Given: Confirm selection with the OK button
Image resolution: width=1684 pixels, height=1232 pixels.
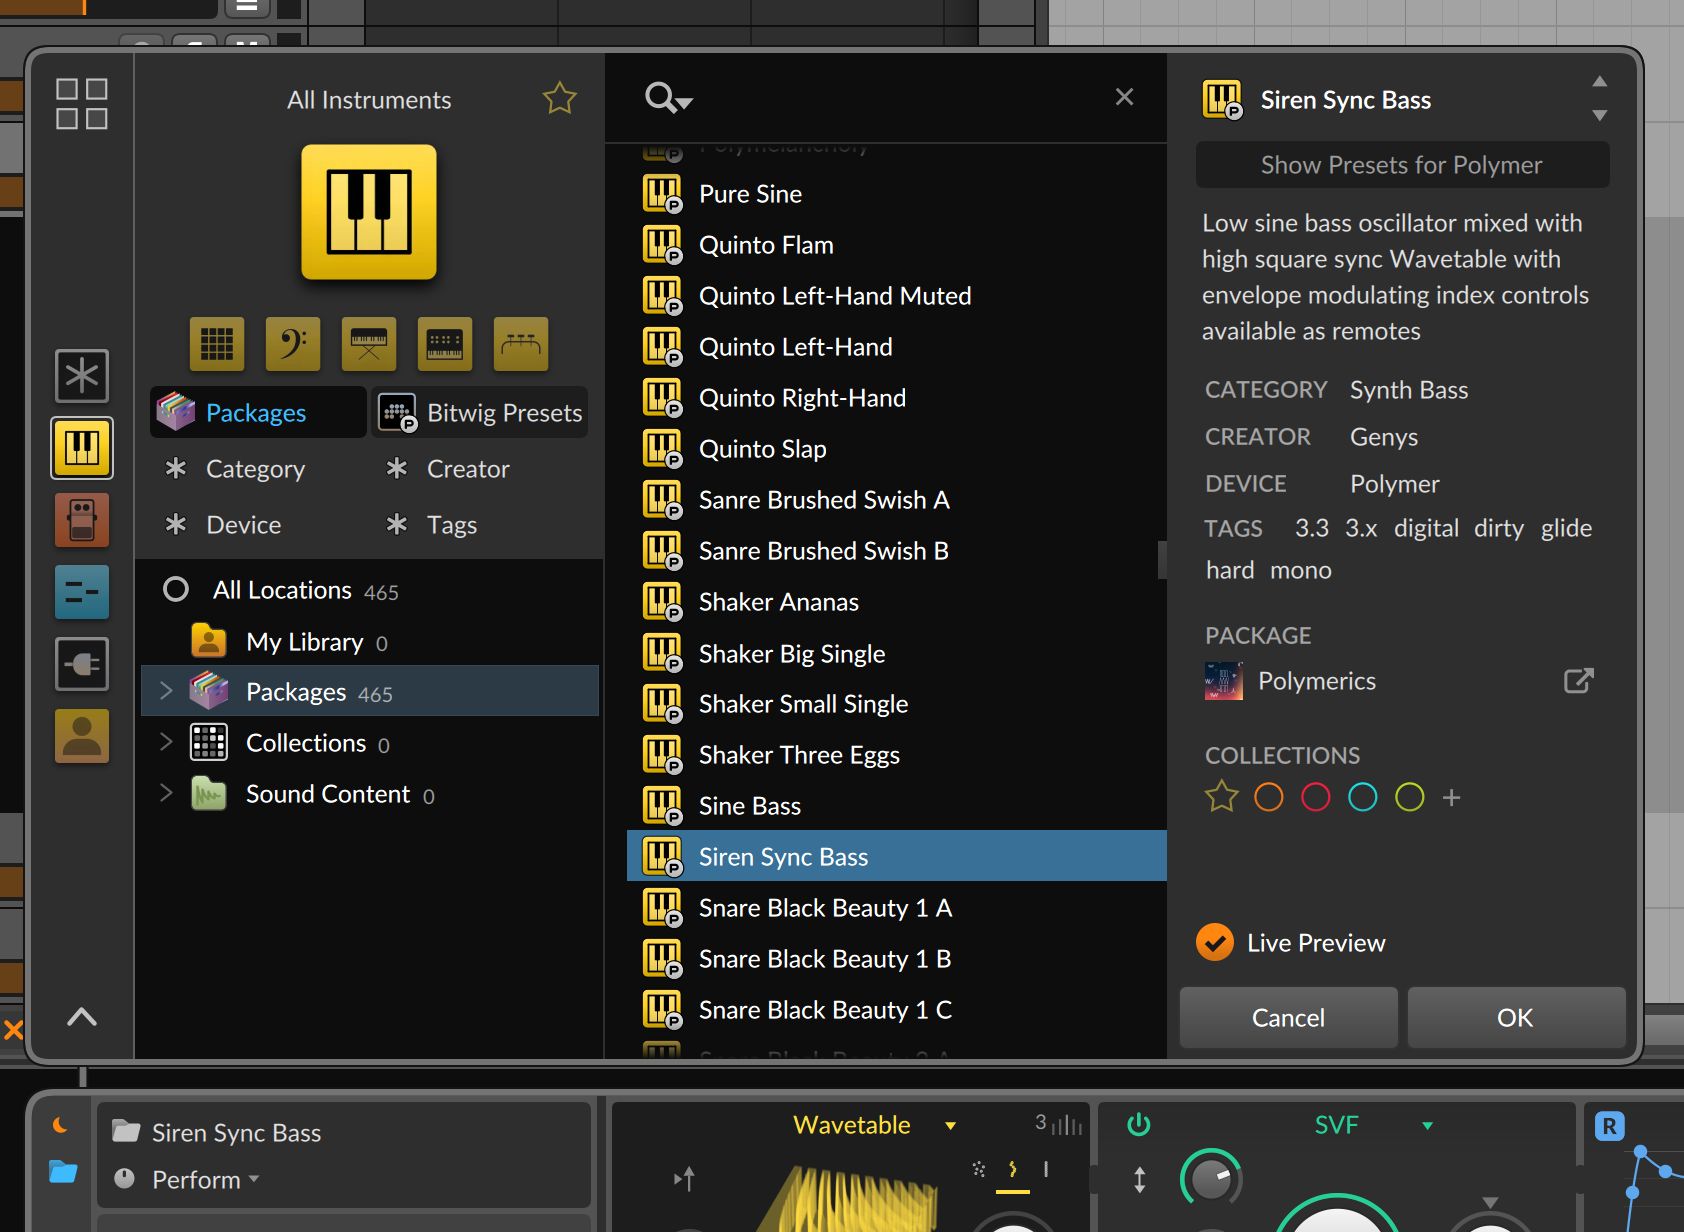Looking at the screenshot, I should click(x=1515, y=1017).
